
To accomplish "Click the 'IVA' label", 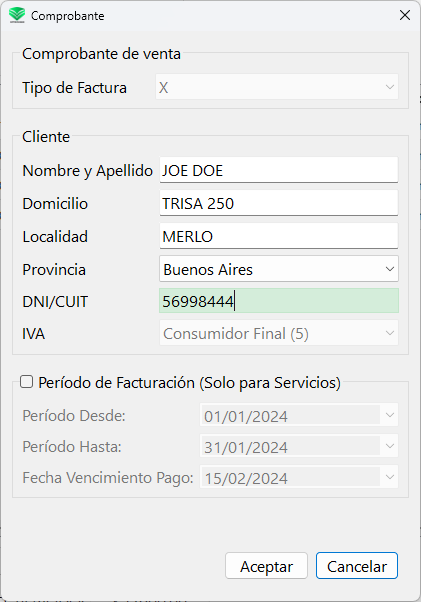I will point(34,334).
